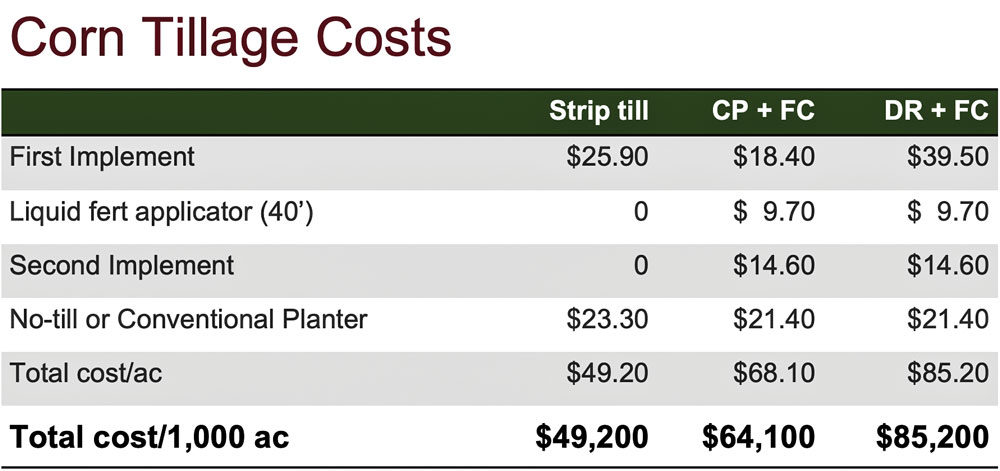This screenshot has width=1000, height=471.
Task: Click the Total cost/ac row label
Action: [x=86, y=373]
